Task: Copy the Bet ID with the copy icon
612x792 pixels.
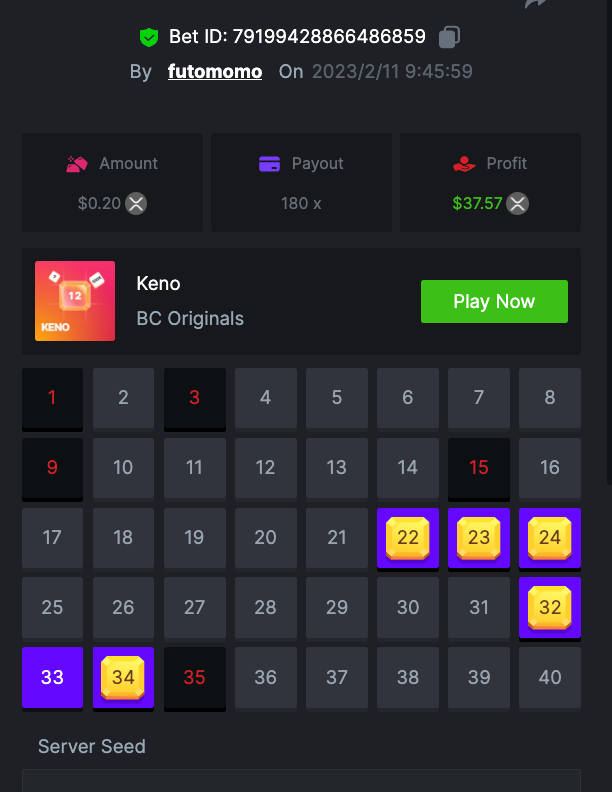Action: pyautogui.click(x=449, y=37)
